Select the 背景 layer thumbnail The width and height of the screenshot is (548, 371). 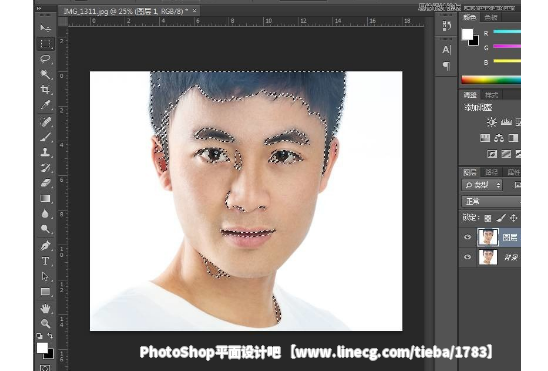pyautogui.click(x=488, y=257)
